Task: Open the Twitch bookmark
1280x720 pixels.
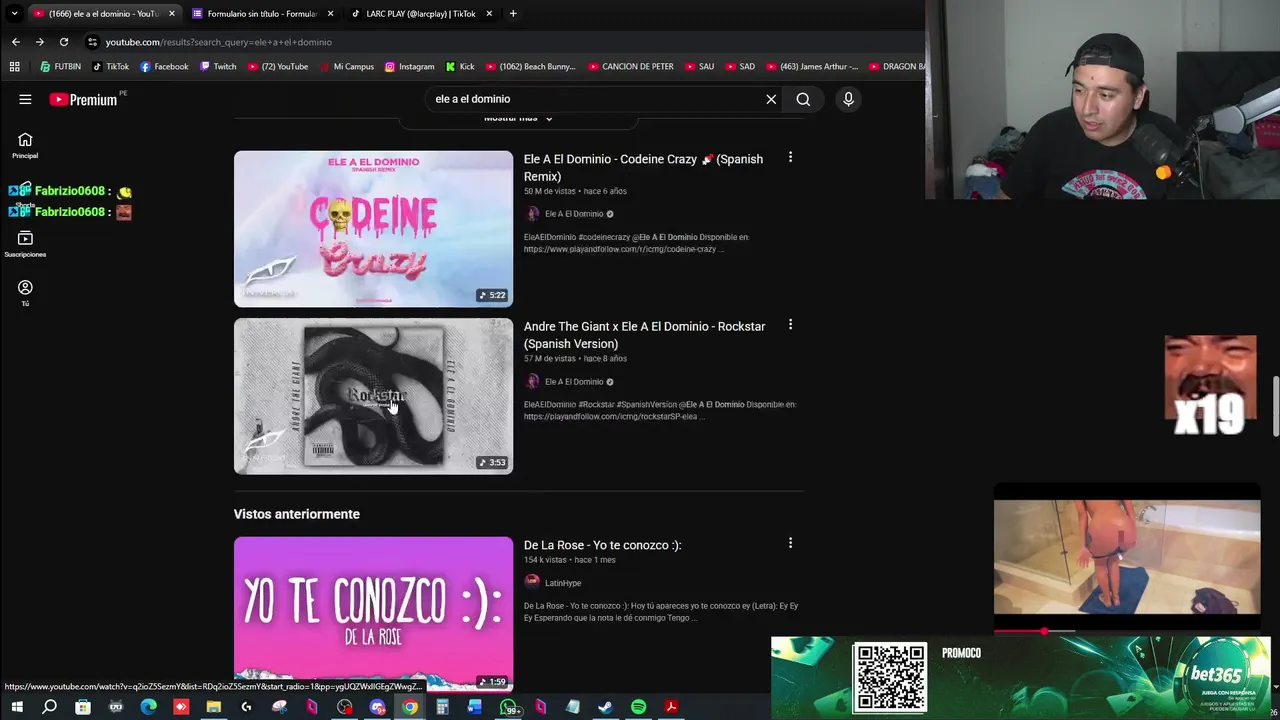Action: click(218, 67)
